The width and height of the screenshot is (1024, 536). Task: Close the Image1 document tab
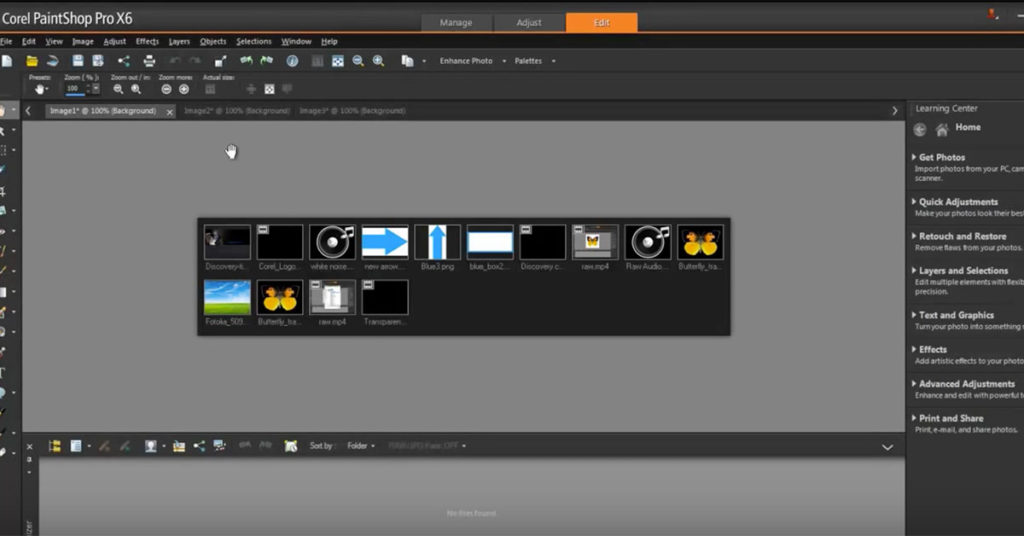tap(170, 112)
